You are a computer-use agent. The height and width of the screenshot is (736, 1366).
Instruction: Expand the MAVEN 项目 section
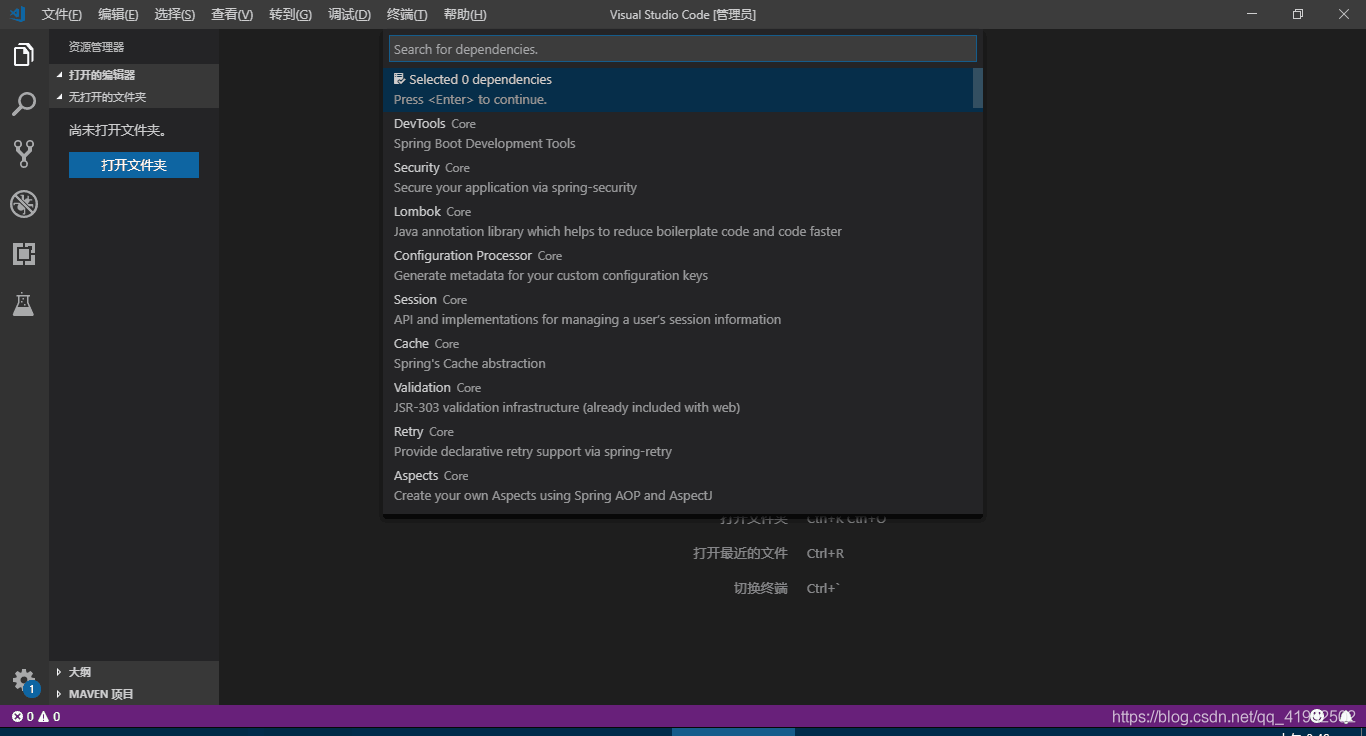point(134,694)
